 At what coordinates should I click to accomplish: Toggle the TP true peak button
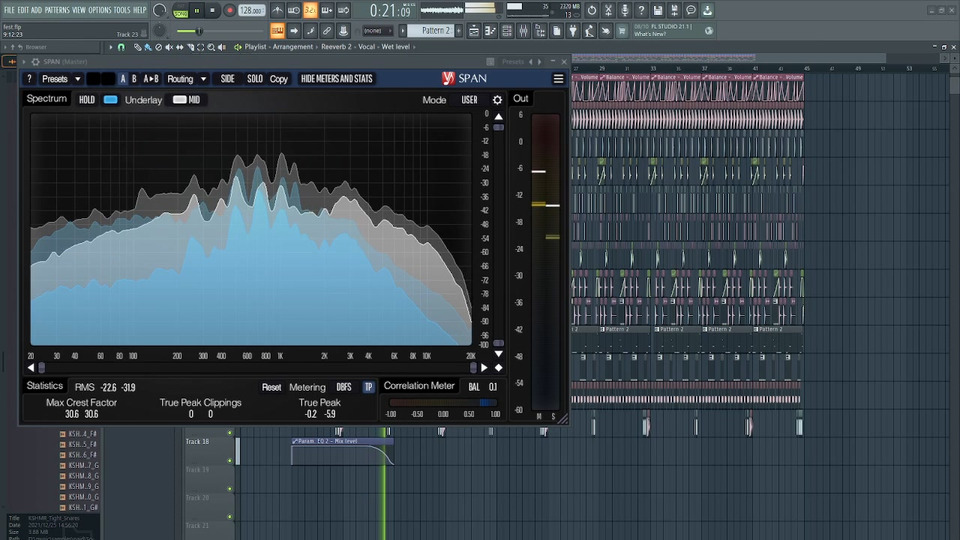(369, 387)
